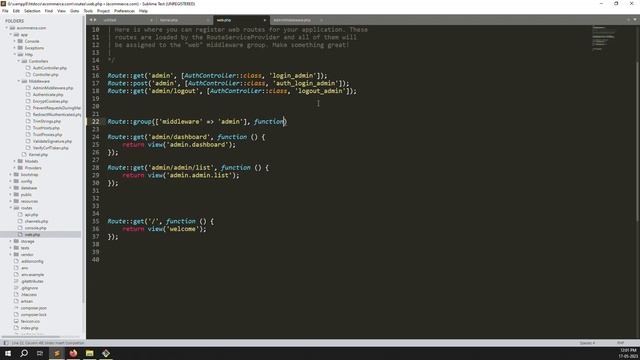Open the .env.example file
Image resolution: width=640 pixels, height=360 pixels.
(33, 275)
